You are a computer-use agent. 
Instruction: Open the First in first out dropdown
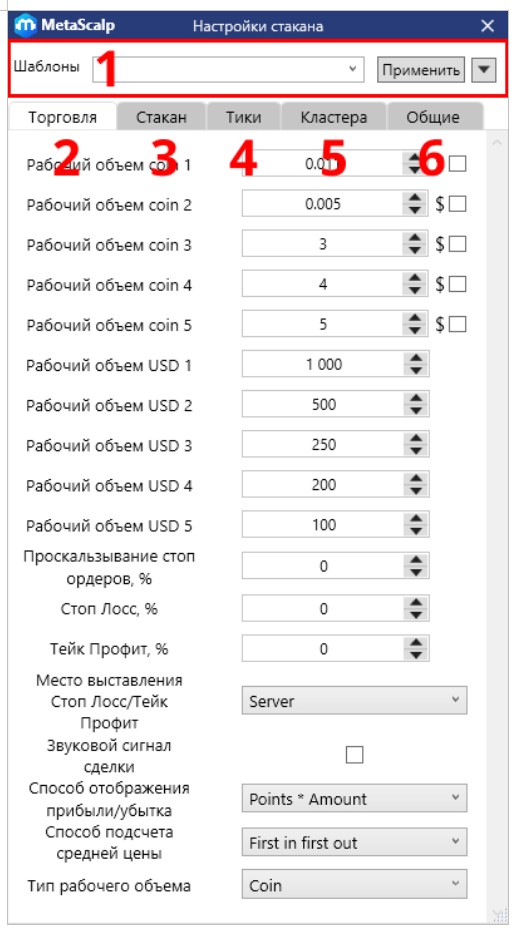354,842
